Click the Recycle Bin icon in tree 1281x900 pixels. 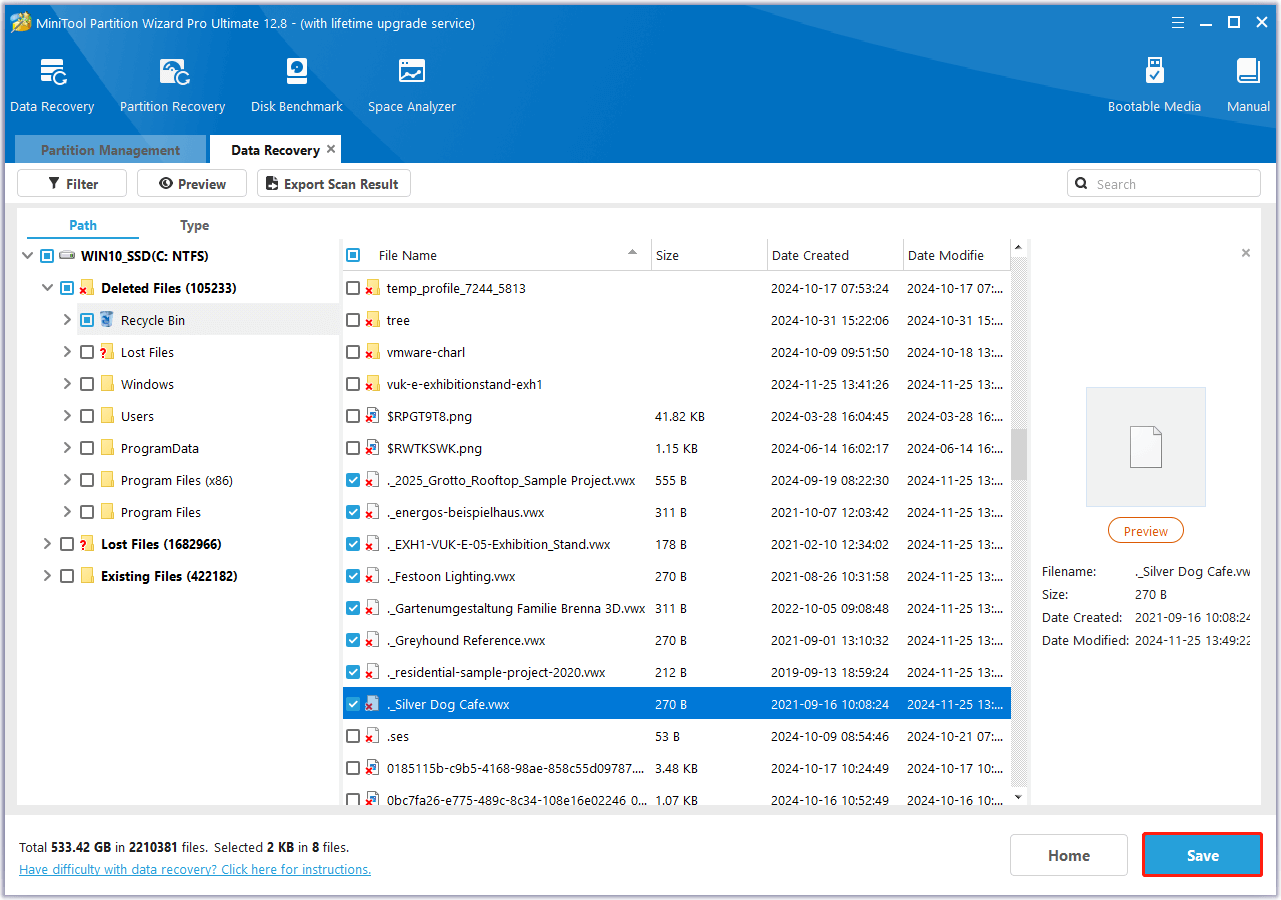(x=107, y=320)
